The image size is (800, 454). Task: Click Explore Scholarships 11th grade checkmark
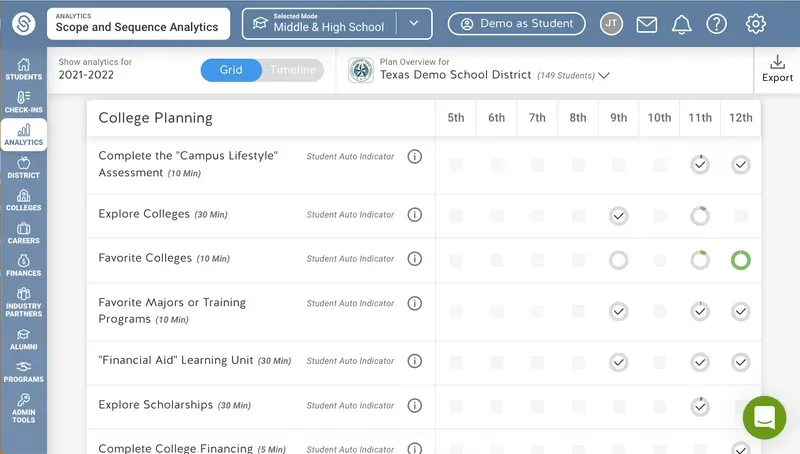click(699, 407)
